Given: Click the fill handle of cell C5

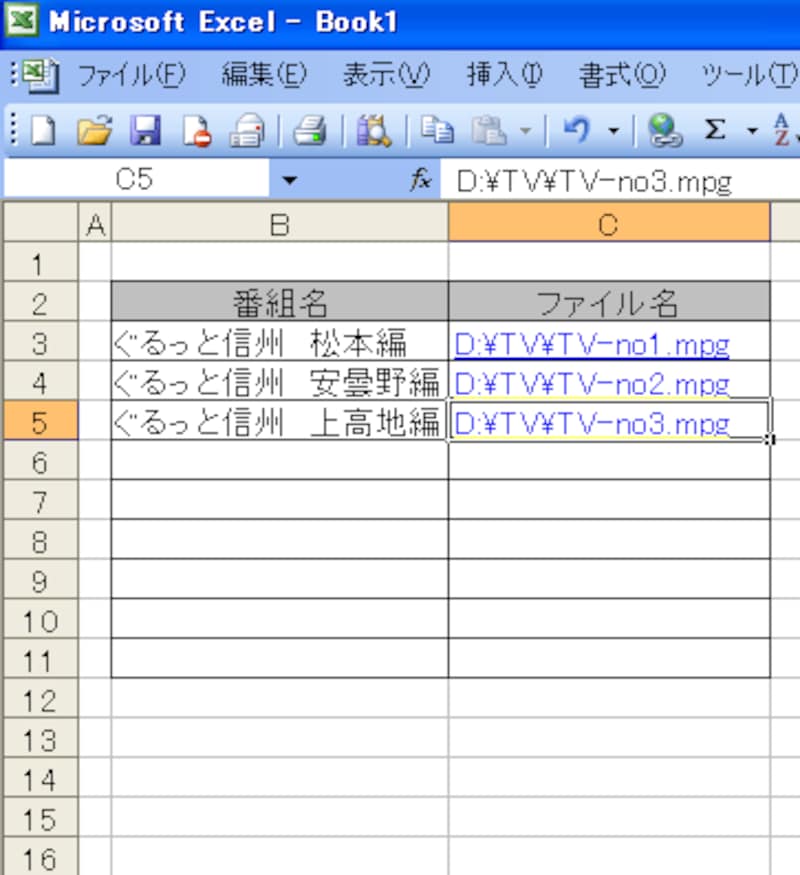Looking at the screenshot, I should pyautogui.click(x=770, y=440).
